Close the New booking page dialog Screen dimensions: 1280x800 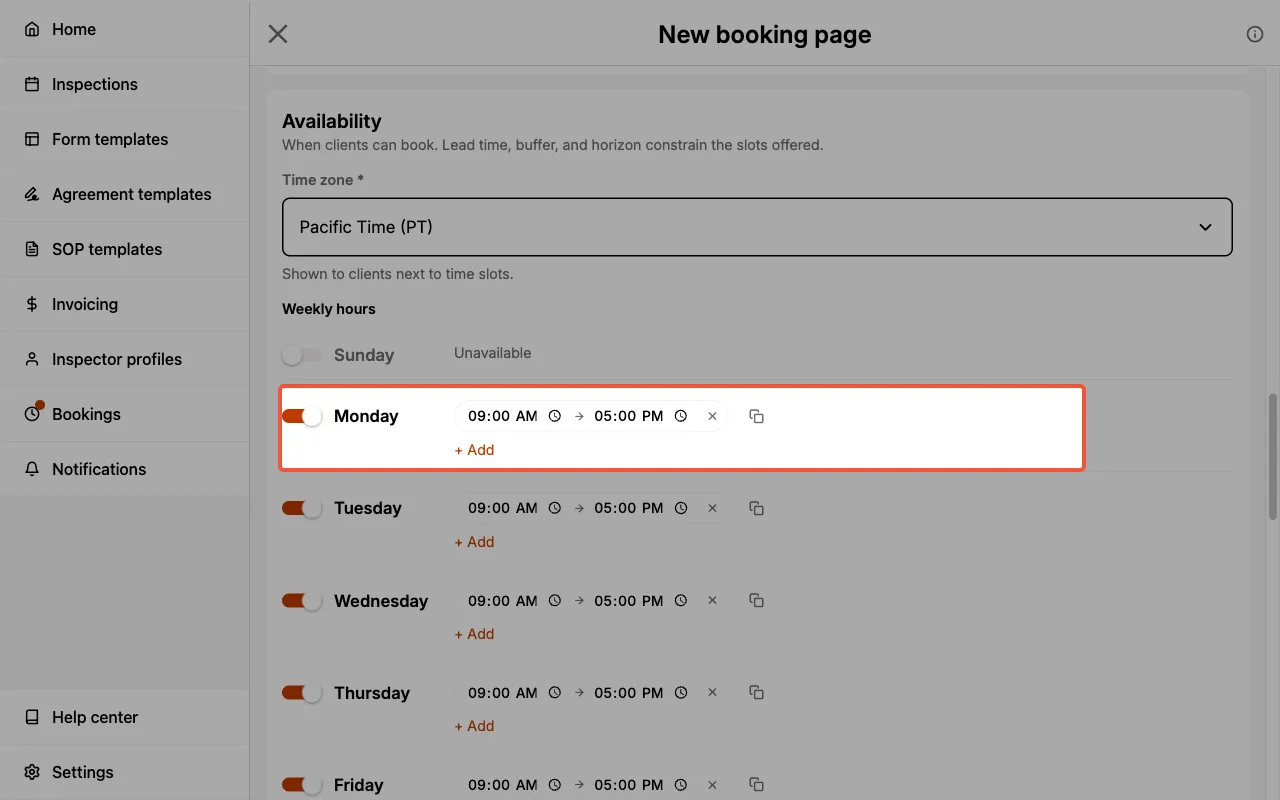(278, 34)
